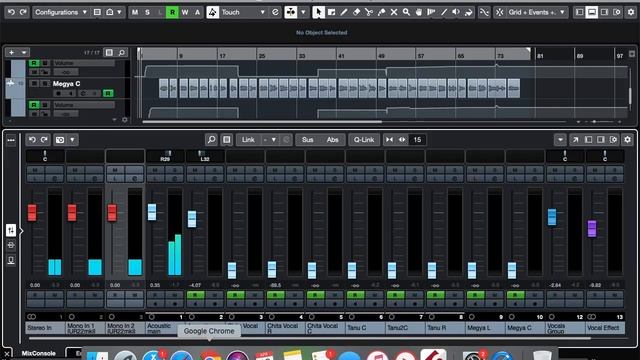Click the visible channel count field showing 15
Image resolution: width=640 pixels, height=360 pixels.
417,140
